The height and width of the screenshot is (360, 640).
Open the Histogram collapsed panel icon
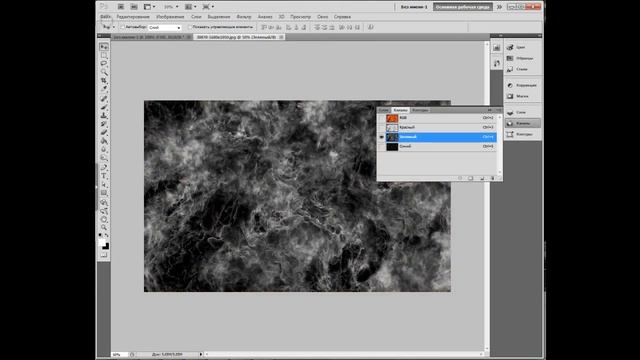click(496, 48)
